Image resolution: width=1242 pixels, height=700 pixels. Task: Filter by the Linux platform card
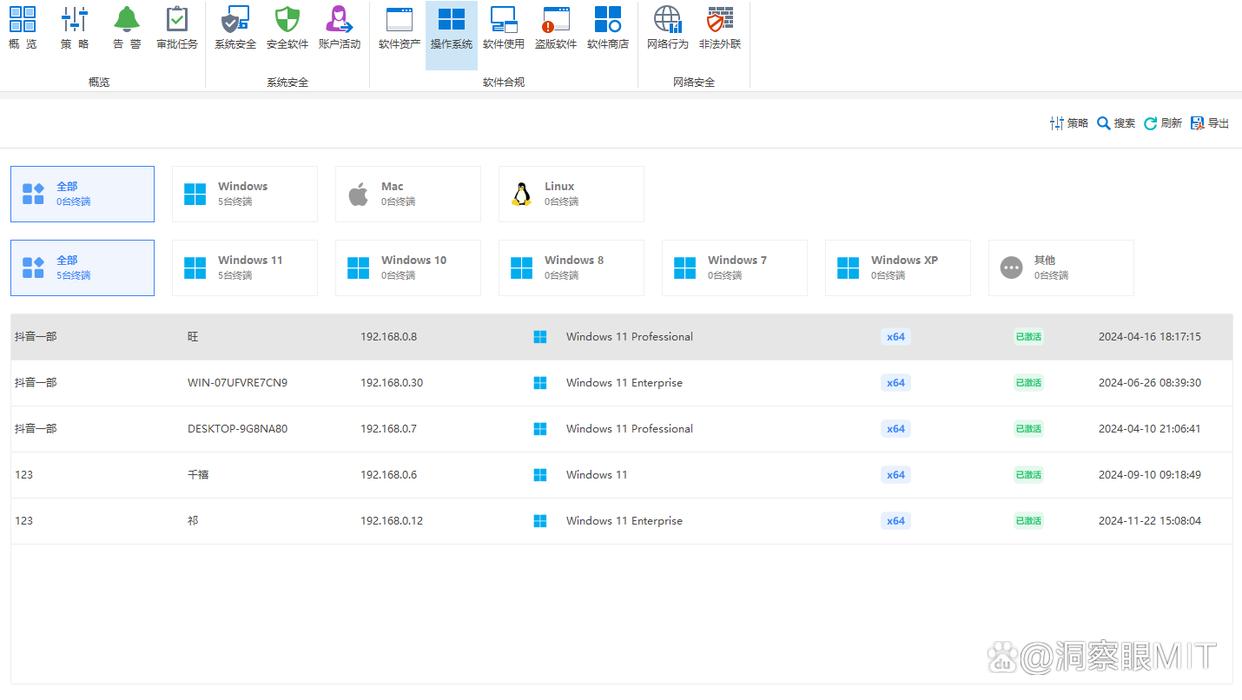[x=571, y=194]
